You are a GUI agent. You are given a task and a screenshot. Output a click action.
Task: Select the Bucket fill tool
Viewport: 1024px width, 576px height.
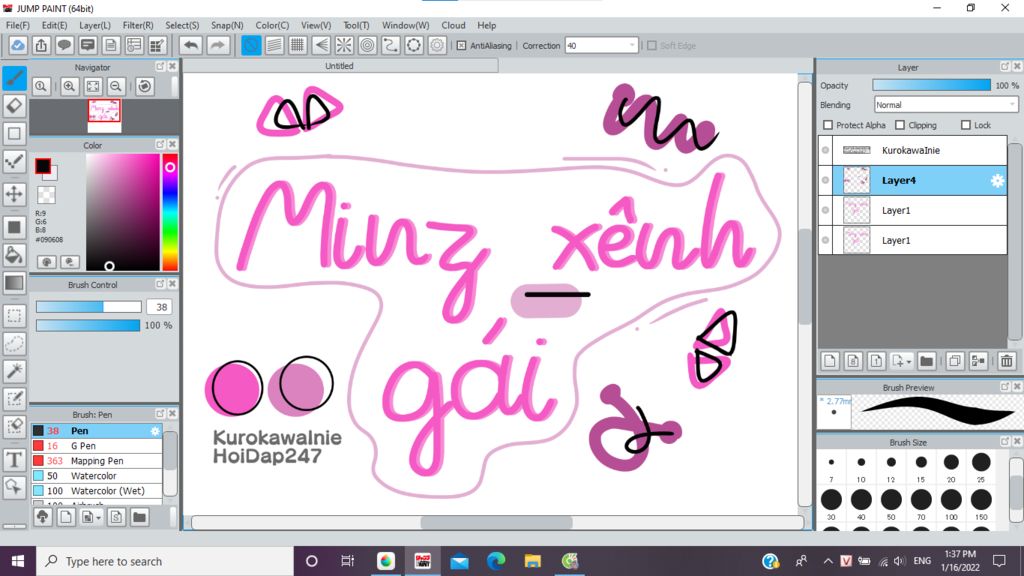[14, 255]
